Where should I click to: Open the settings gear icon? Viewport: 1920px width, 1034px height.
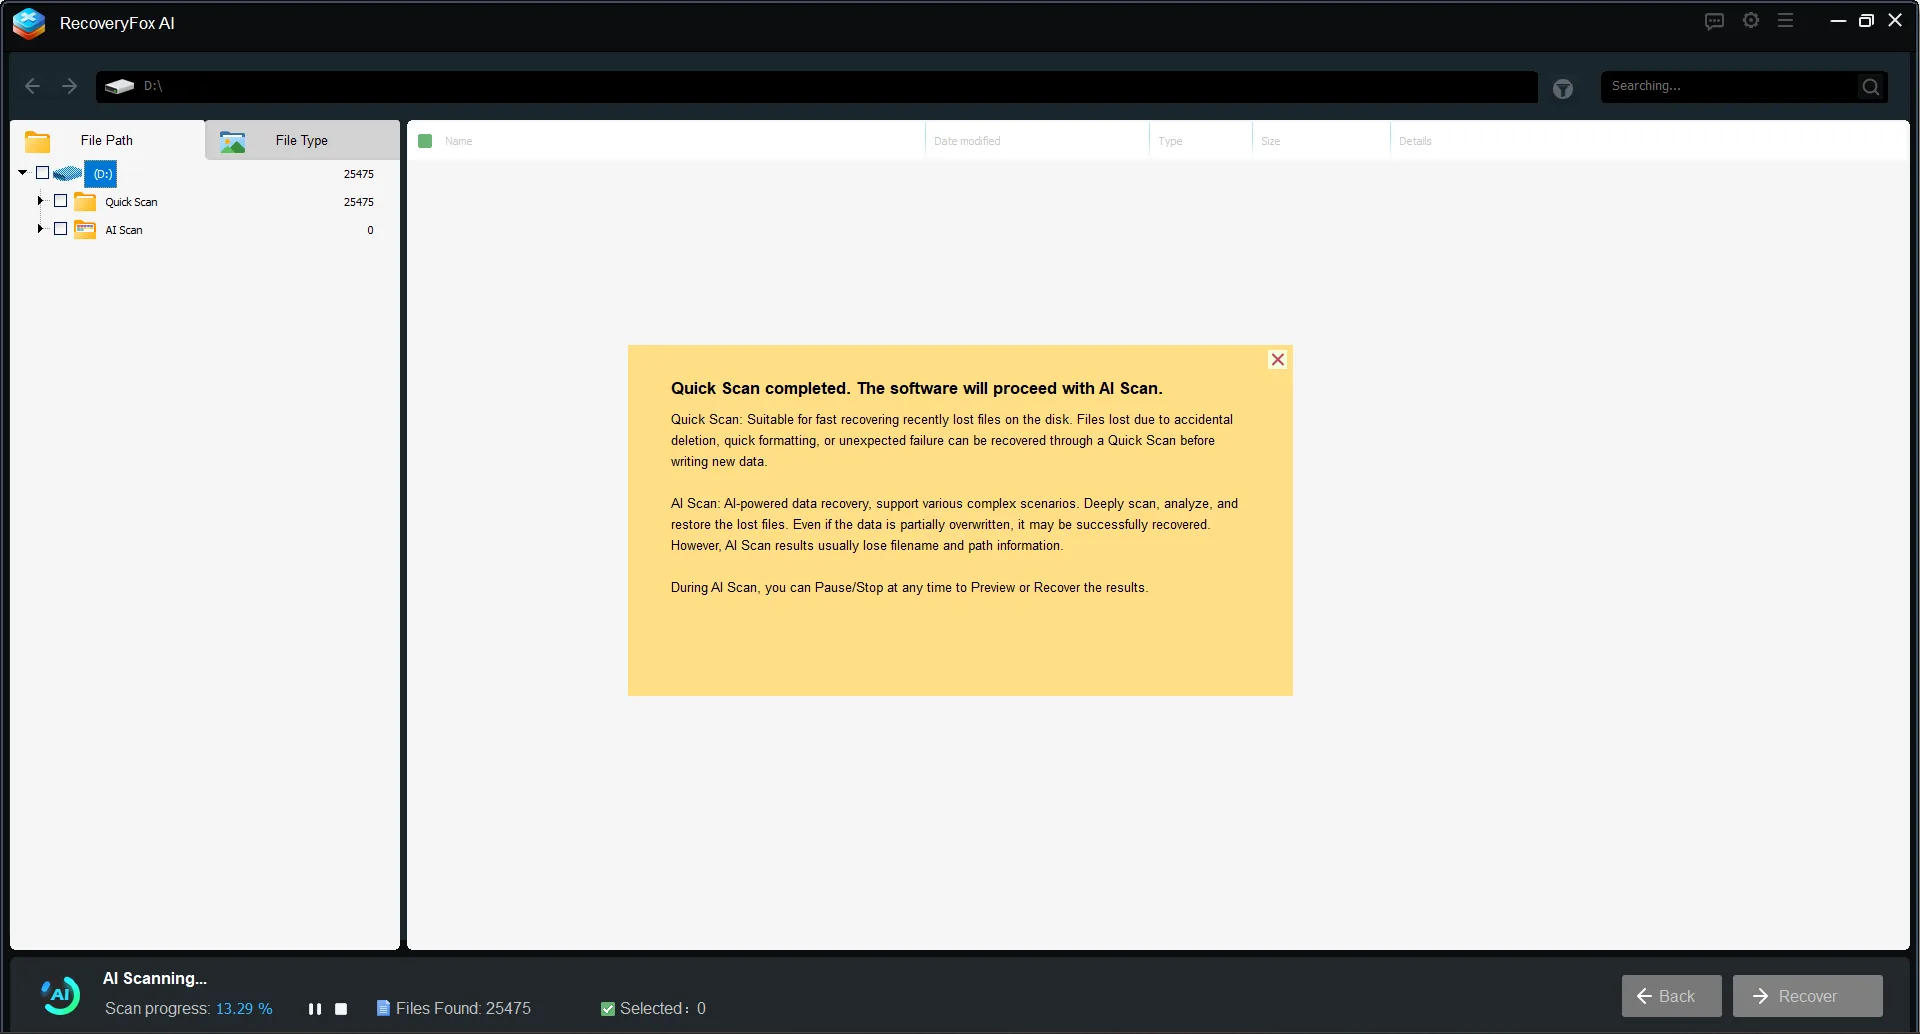point(1751,20)
